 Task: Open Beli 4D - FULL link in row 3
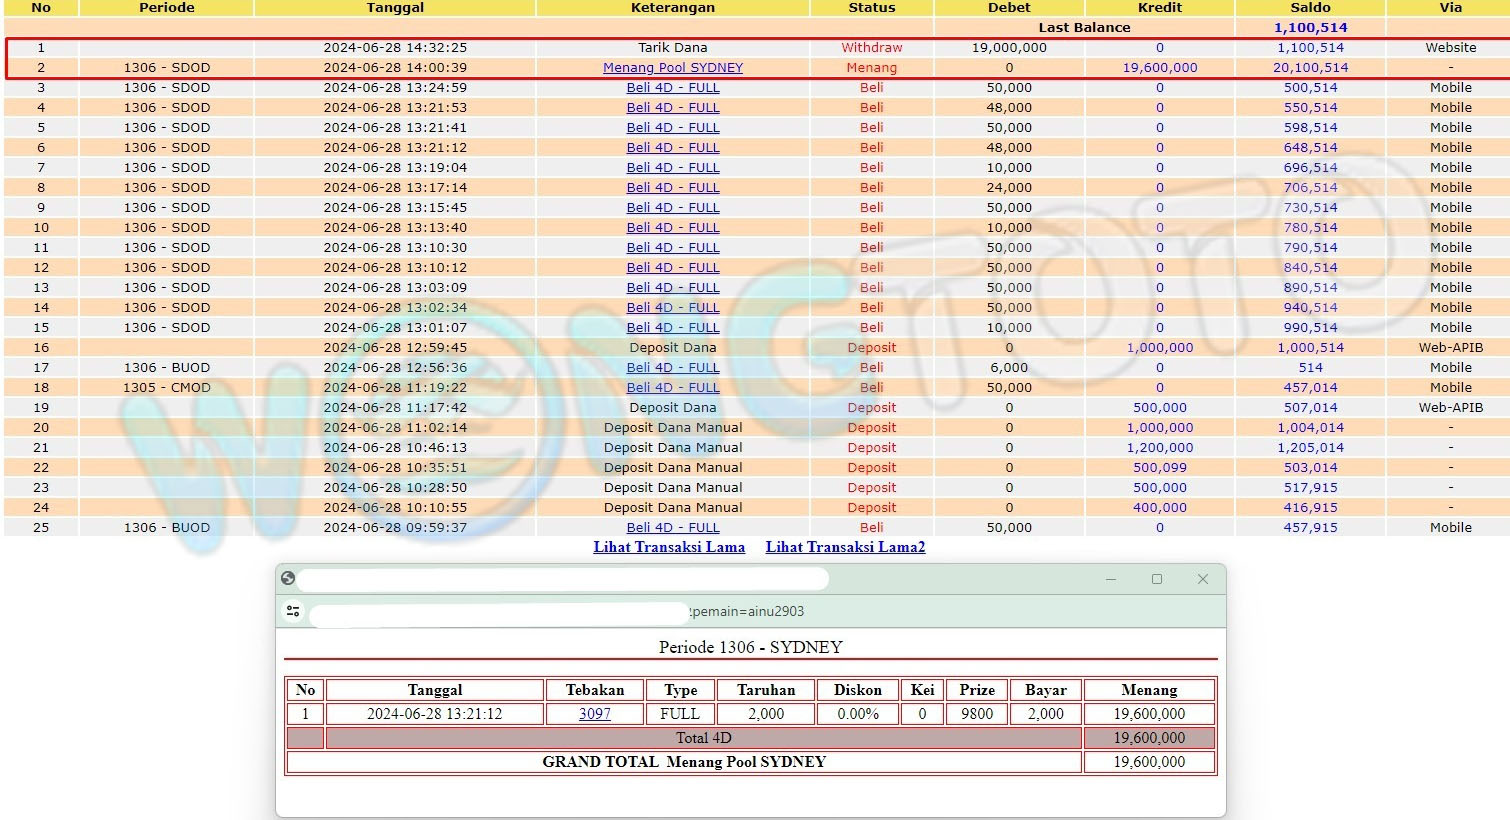(672, 88)
